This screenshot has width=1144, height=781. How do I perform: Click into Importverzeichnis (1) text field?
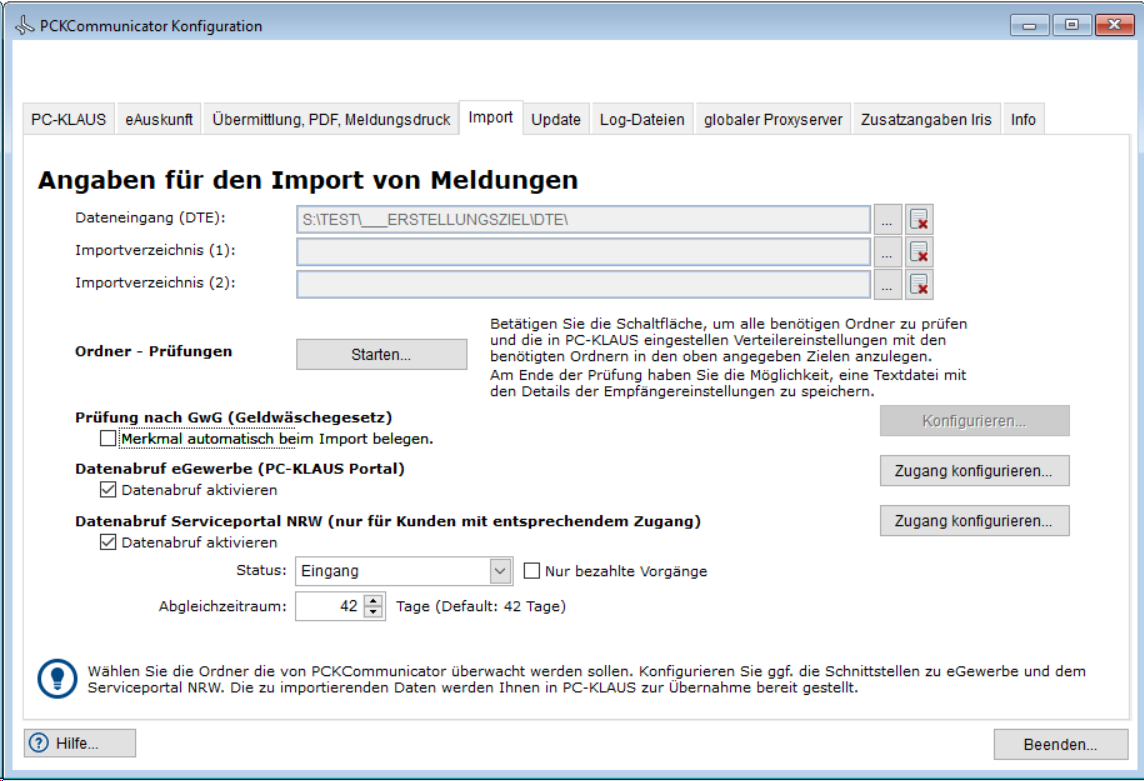click(x=583, y=252)
